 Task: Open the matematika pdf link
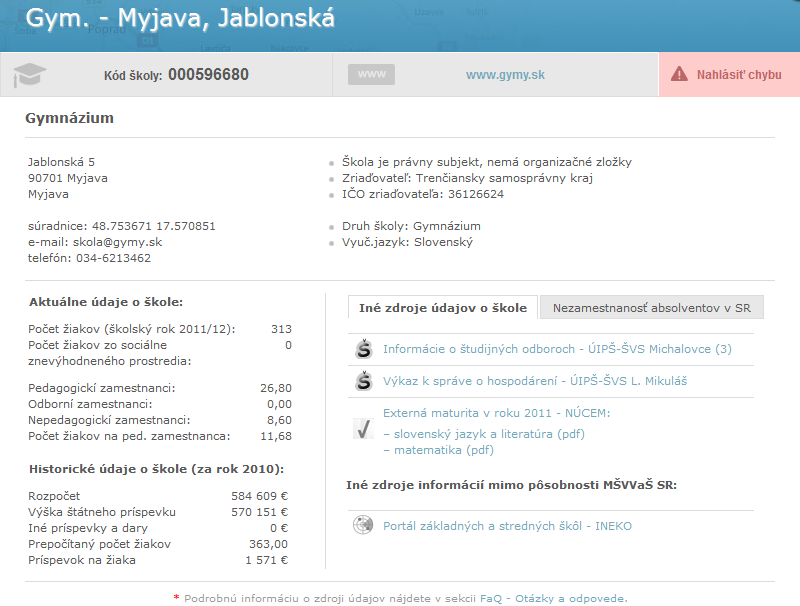coord(444,450)
